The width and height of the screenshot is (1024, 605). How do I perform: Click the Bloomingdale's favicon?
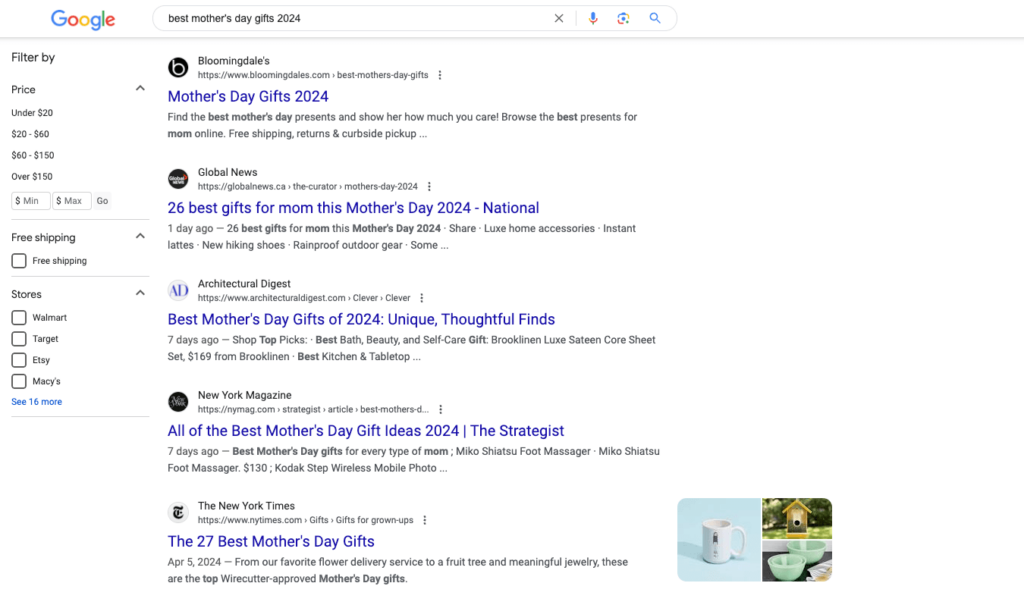(x=178, y=67)
